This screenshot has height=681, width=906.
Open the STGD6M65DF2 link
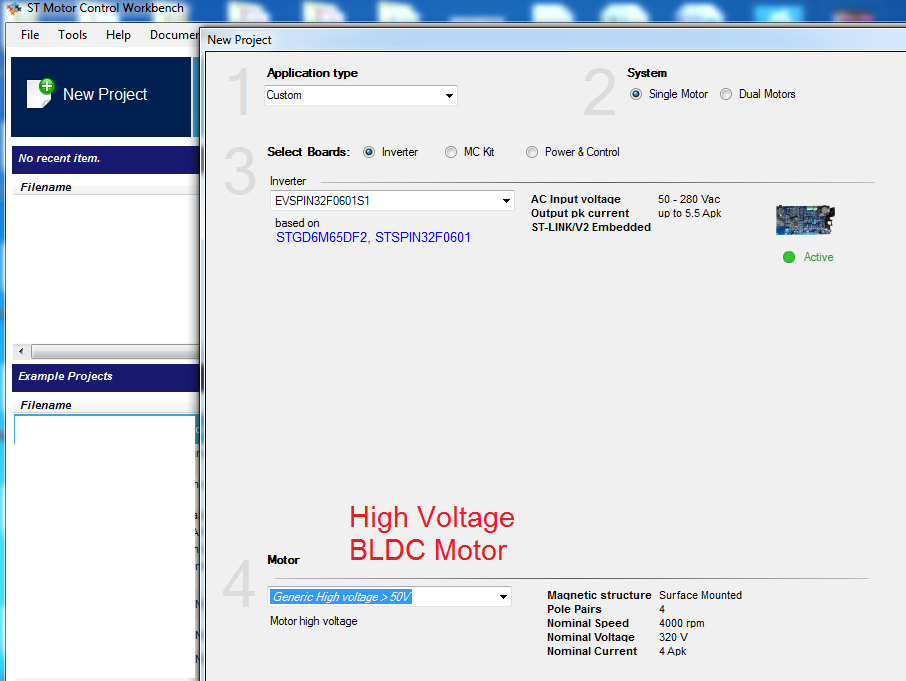pos(322,237)
